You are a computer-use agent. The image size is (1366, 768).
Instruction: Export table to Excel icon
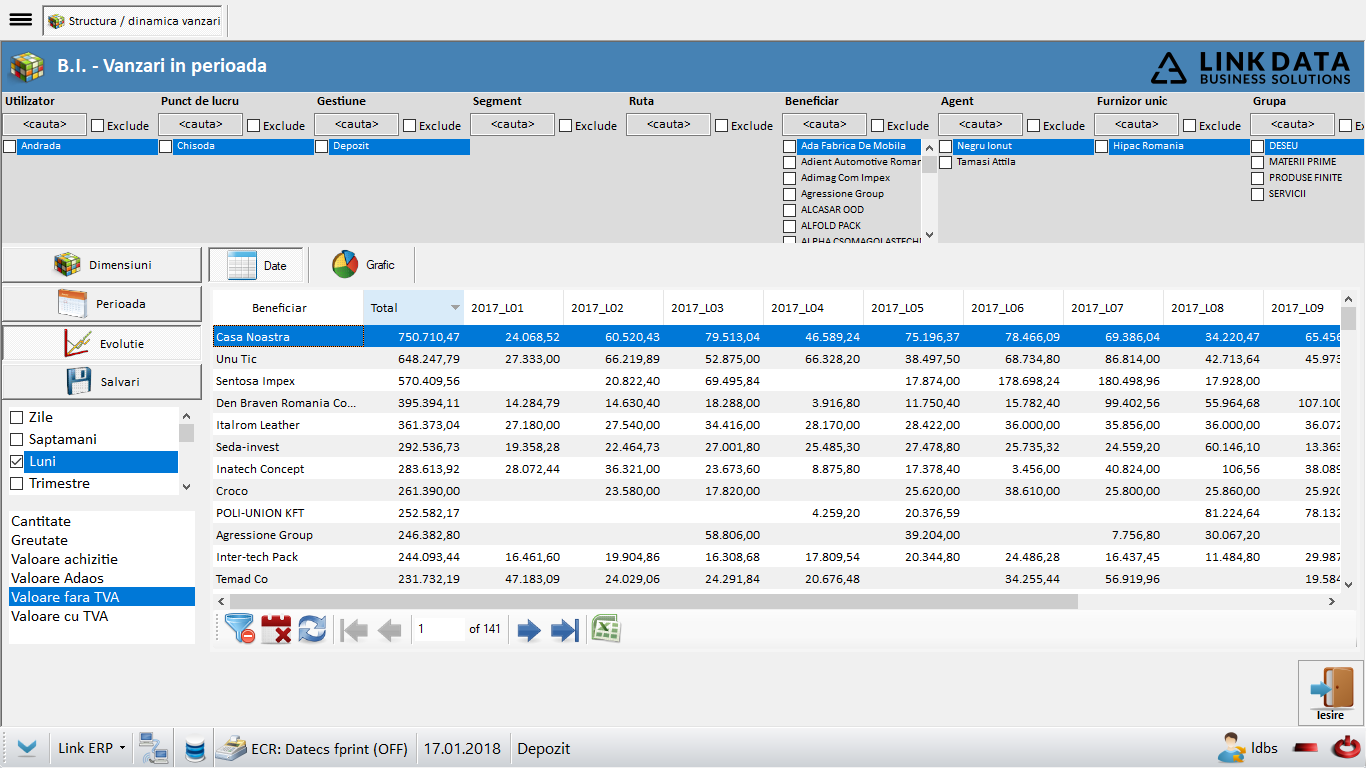click(x=606, y=629)
